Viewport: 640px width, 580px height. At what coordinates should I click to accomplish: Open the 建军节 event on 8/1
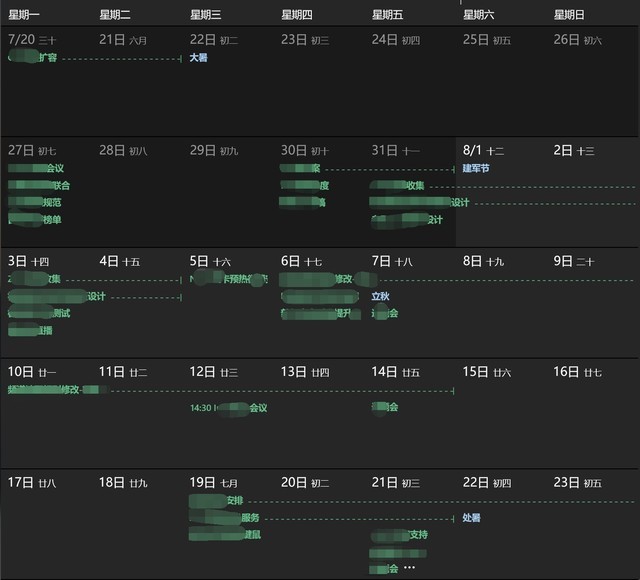pyautogui.click(x=475, y=168)
